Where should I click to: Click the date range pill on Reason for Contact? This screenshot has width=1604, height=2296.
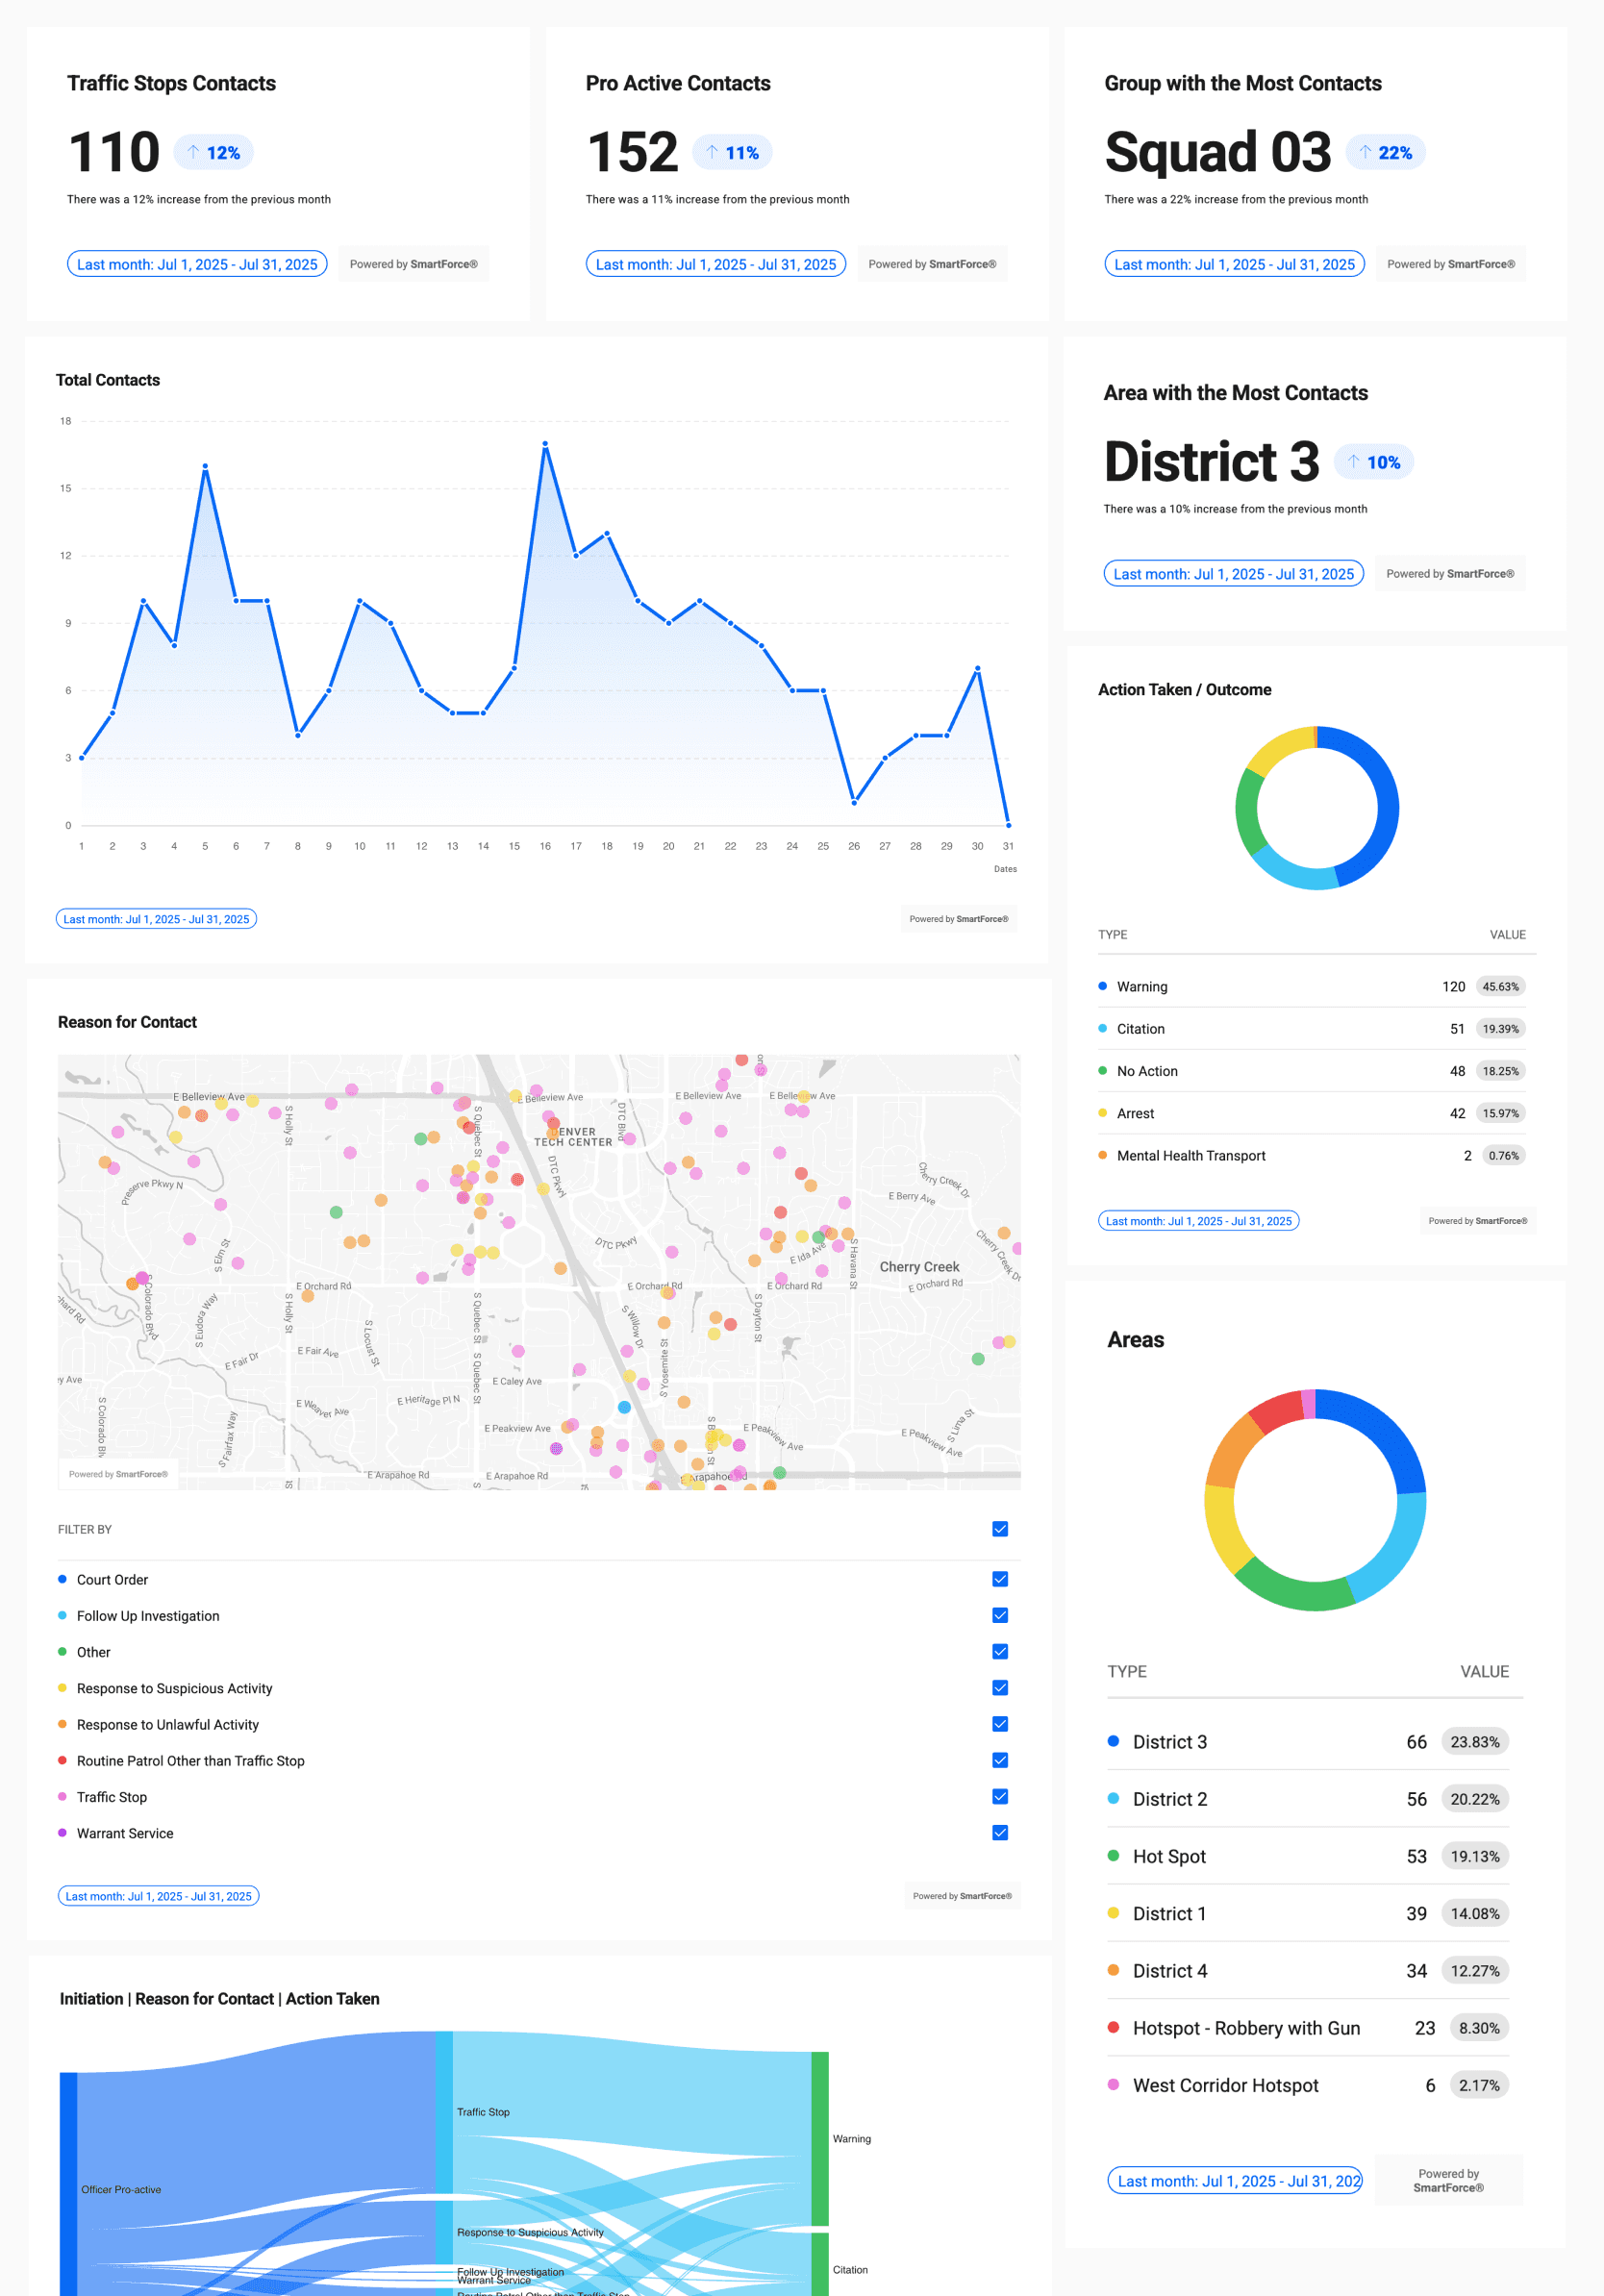159,1895
